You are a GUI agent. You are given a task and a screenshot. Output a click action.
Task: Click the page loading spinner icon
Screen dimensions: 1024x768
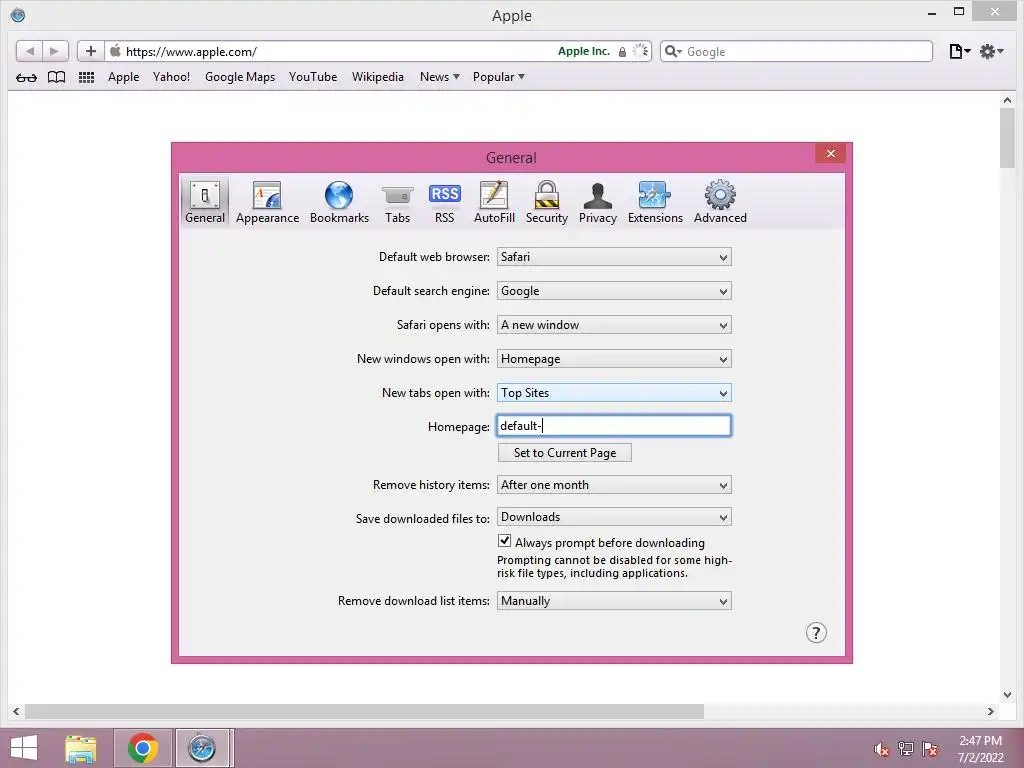641,51
